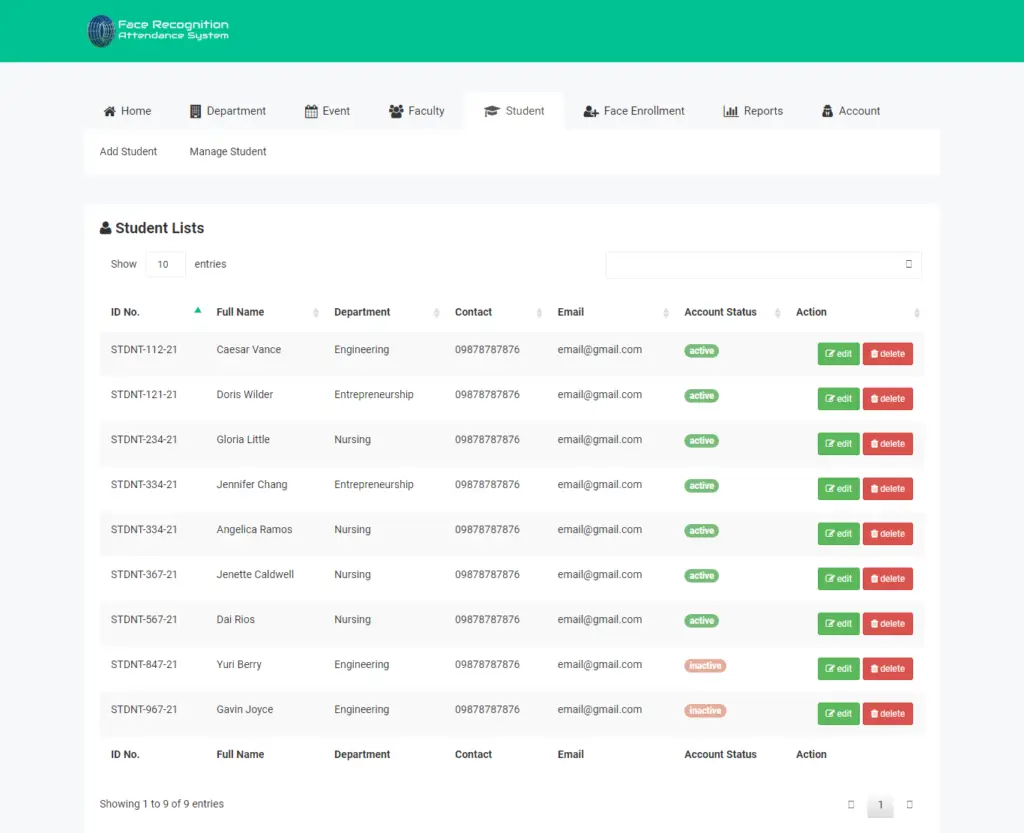The image size is (1024, 833).
Task: Open the entries-per-page dropdown showing 10
Action: point(164,264)
